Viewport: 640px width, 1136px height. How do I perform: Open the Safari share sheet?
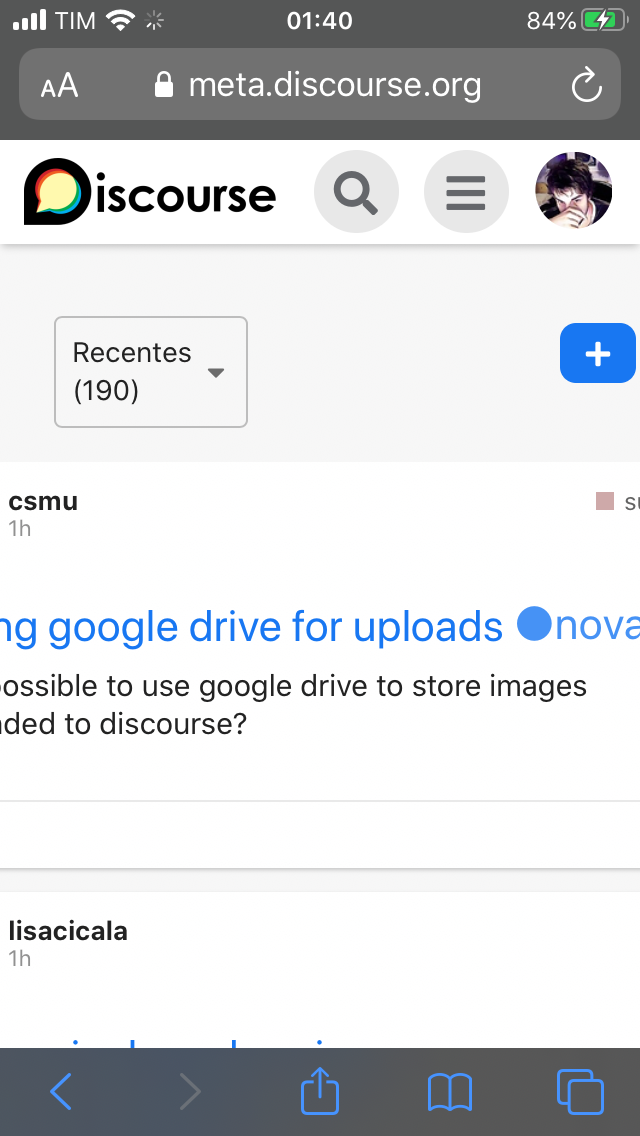pos(320,1092)
